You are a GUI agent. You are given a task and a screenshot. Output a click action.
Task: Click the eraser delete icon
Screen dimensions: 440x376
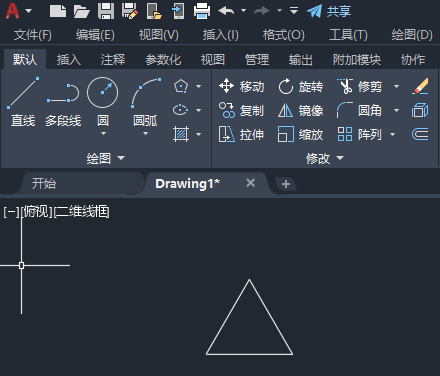pos(420,86)
